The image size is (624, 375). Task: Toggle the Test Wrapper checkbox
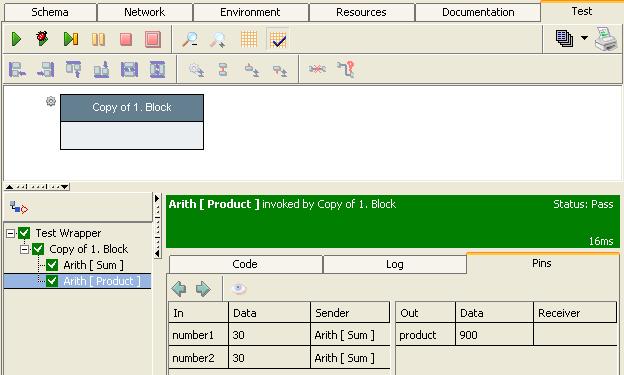click(x=24, y=233)
